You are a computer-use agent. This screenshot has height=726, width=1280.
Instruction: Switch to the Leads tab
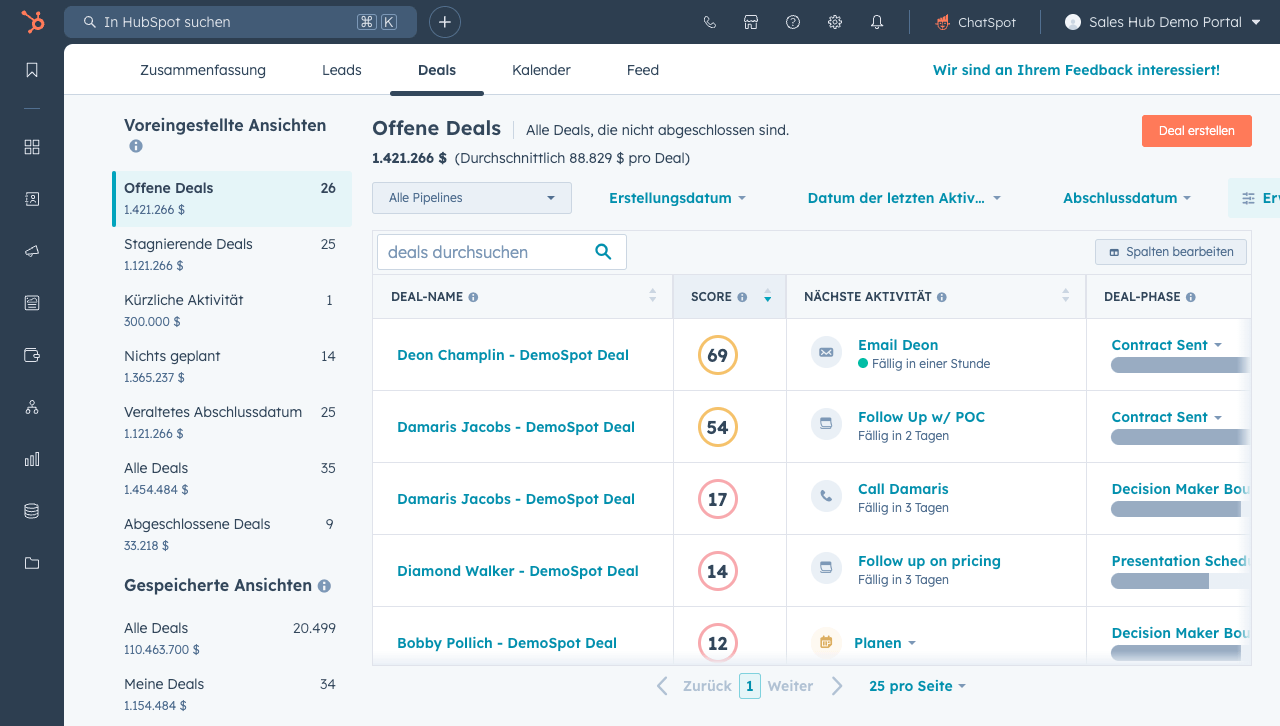tap(342, 70)
